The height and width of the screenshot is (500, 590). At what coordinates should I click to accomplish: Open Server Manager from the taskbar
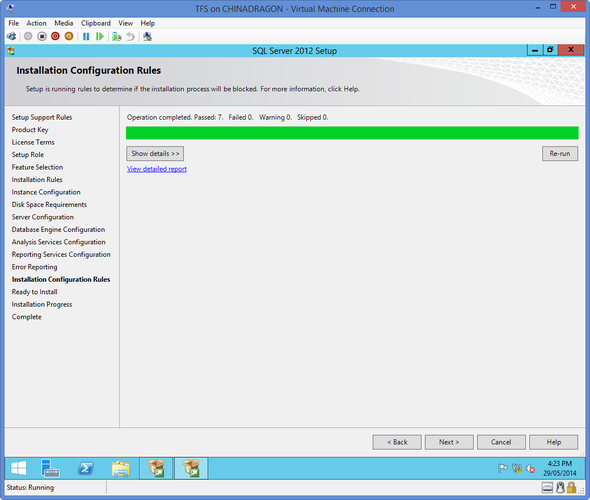50,468
